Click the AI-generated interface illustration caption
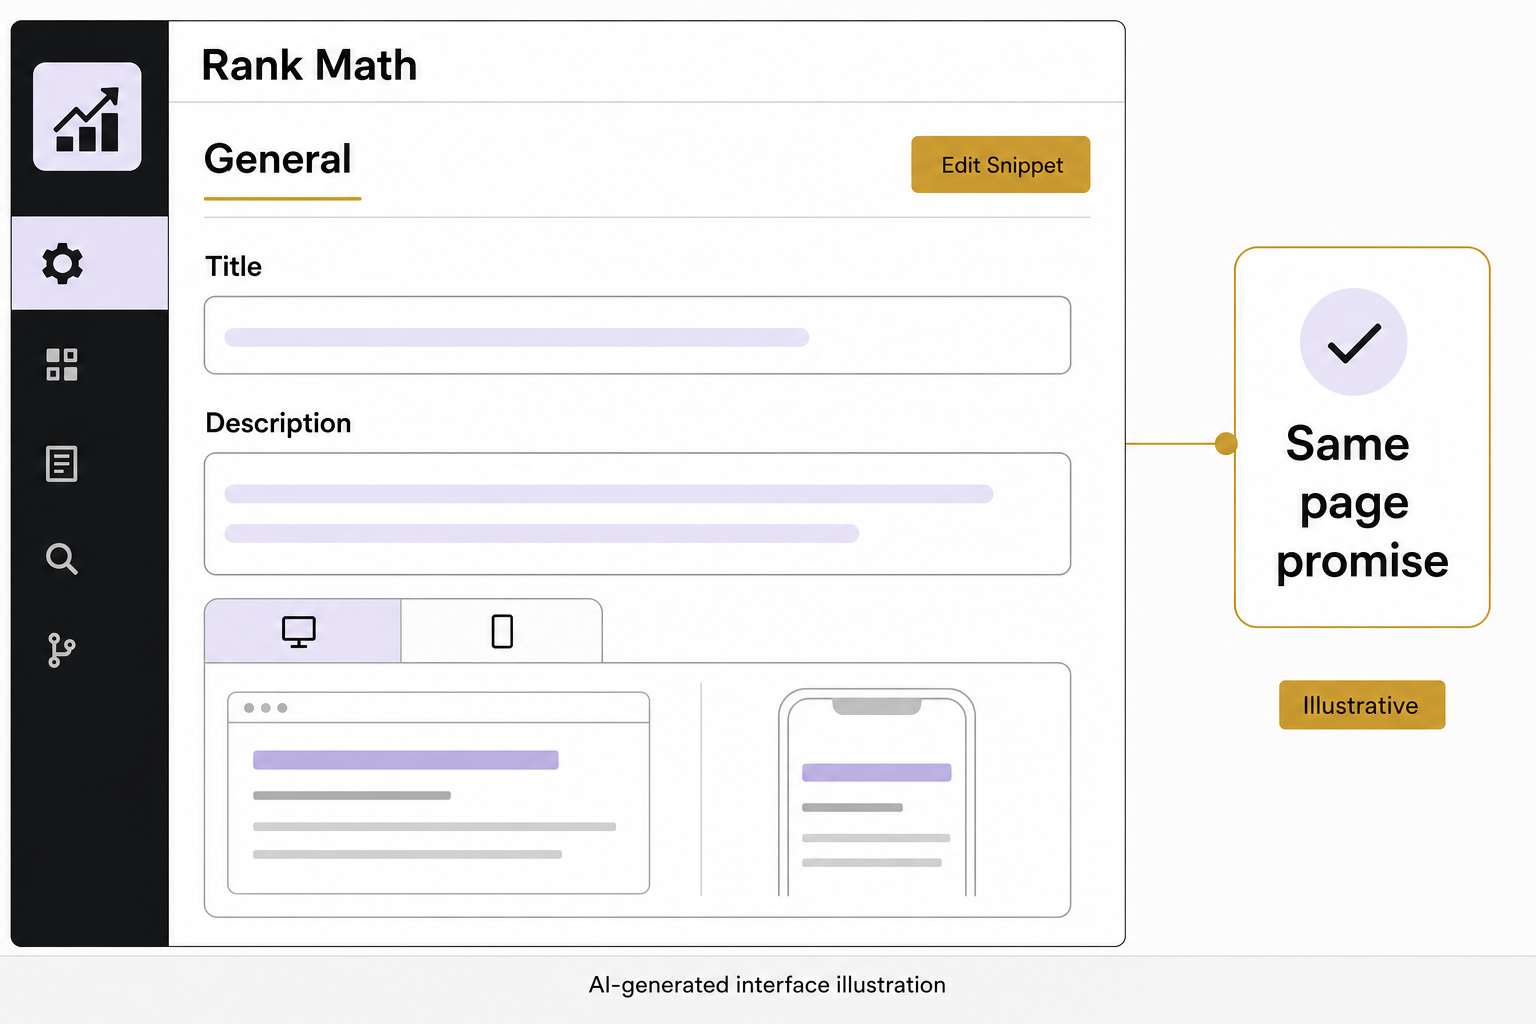The width and height of the screenshot is (1536, 1024). point(767,985)
